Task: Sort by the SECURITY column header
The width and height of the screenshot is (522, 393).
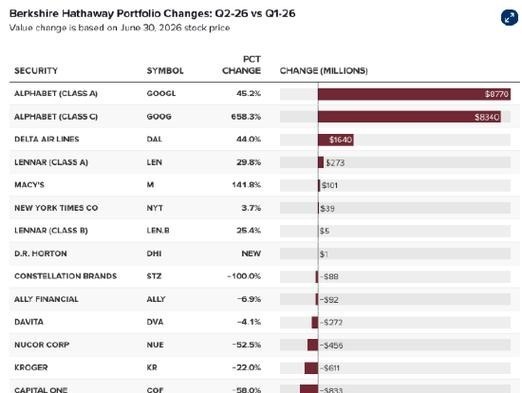Action: click(x=36, y=71)
